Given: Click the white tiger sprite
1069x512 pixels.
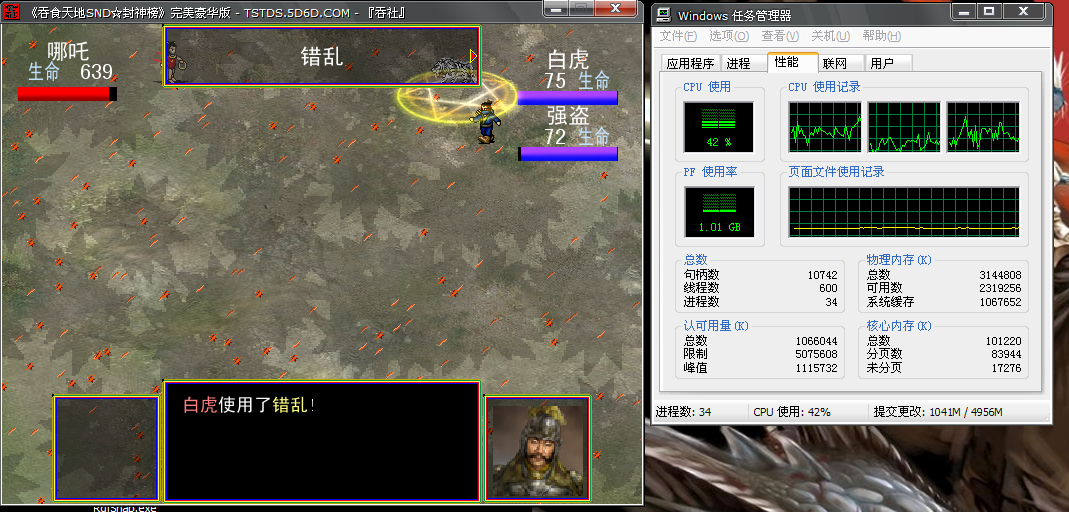Looking at the screenshot, I should click(453, 70).
